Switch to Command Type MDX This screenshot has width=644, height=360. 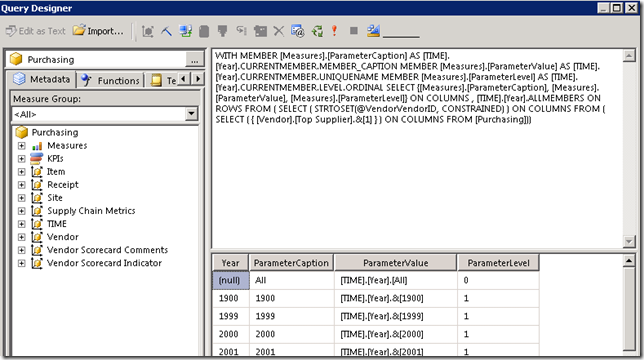pyautogui.click(x=147, y=31)
